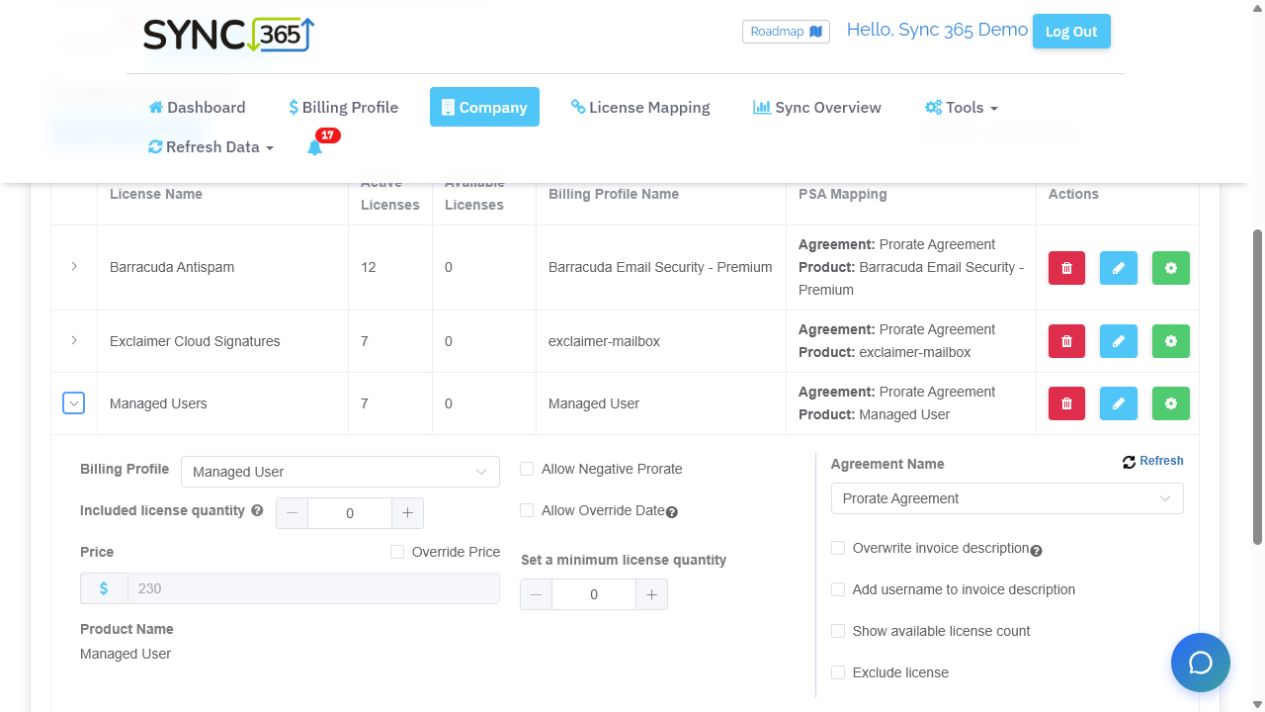Click the PSA Mapping column header
Screen dimensions: 1265x712
(842, 194)
